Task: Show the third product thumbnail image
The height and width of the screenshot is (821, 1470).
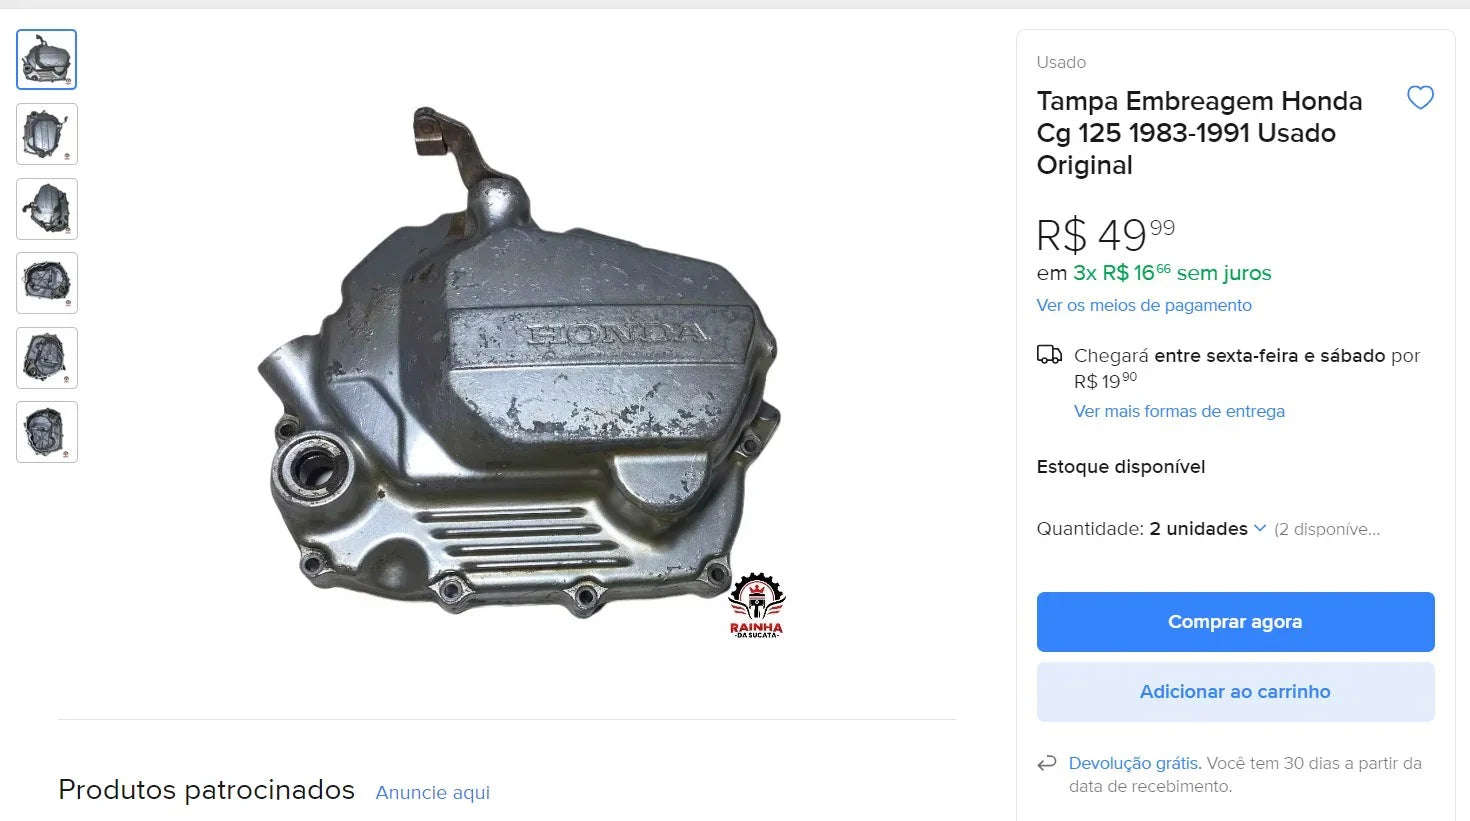Action: pos(47,209)
